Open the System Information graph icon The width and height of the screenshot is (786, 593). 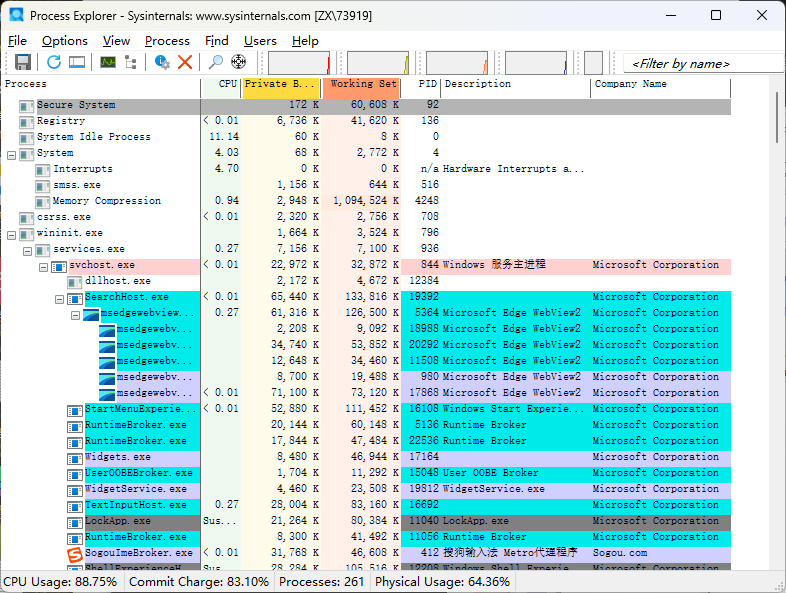click(108, 62)
